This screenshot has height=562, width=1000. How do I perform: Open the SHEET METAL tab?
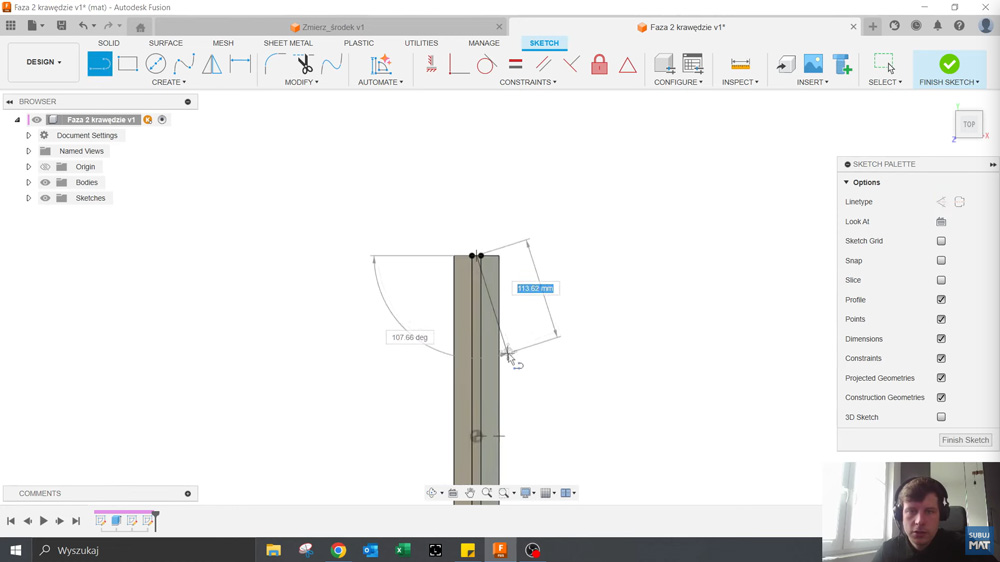(288, 43)
